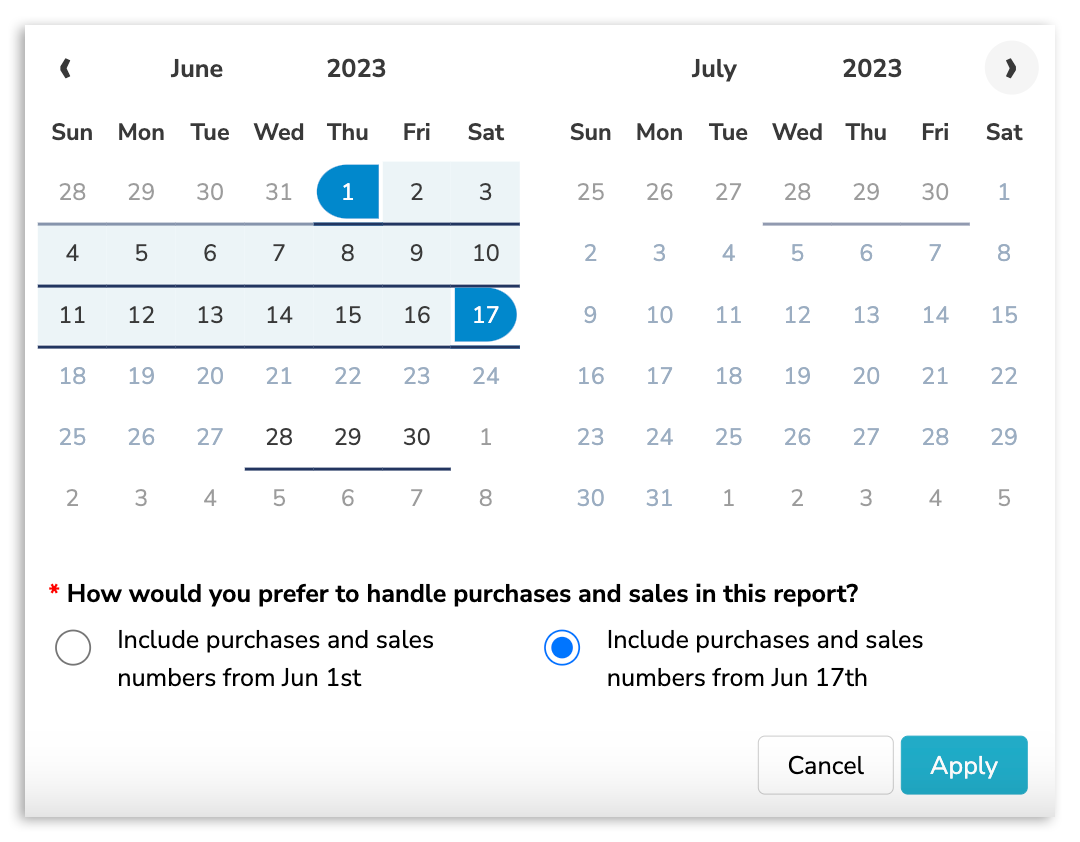Viewport: 1080px width, 842px height.
Task: Pick June 28 in the calendar
Action: pyautogui.click(x=279, y=437)
